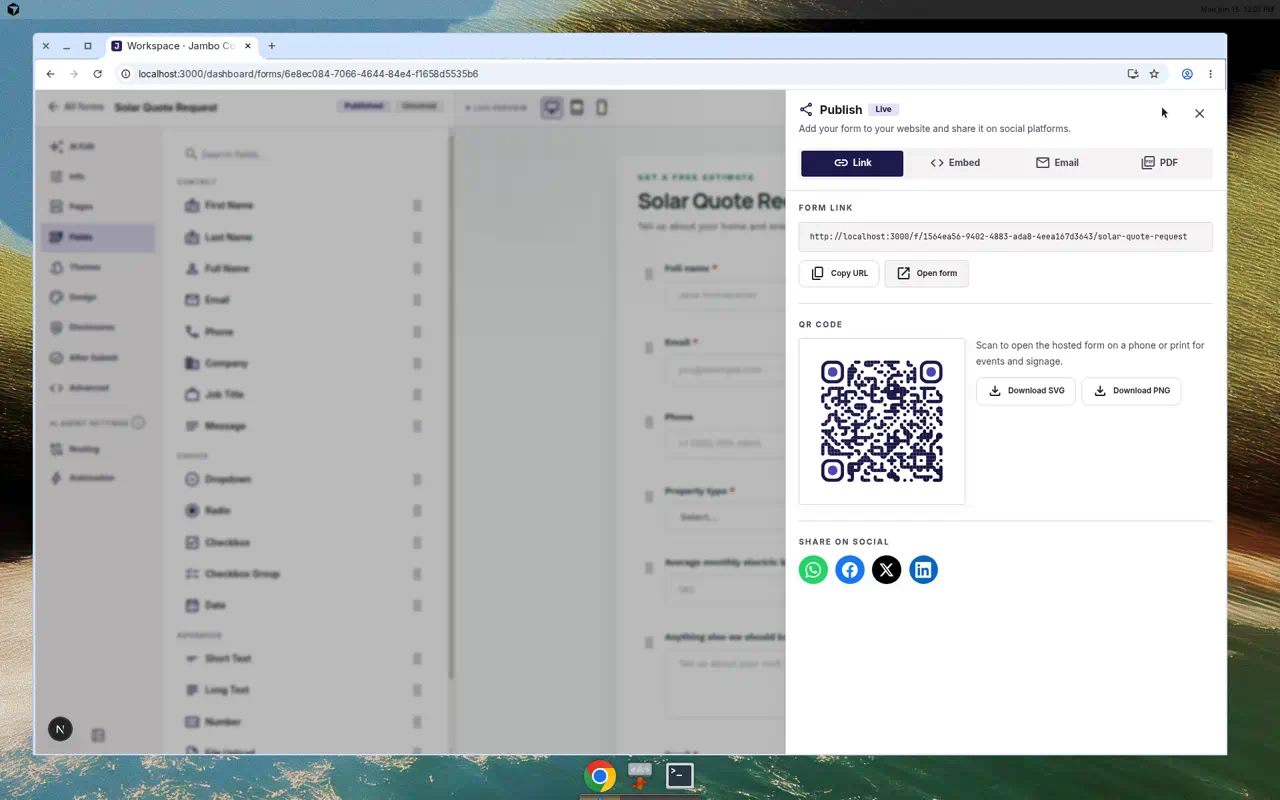
Task: Open Pages in the left sidebar
Action: click(97, 207)
